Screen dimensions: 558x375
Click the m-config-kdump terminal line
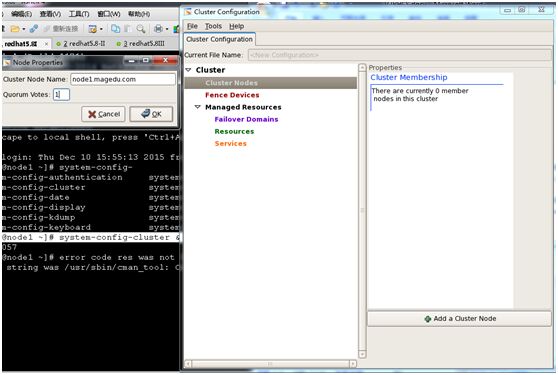pyautogui.click(x=39, y=217)
